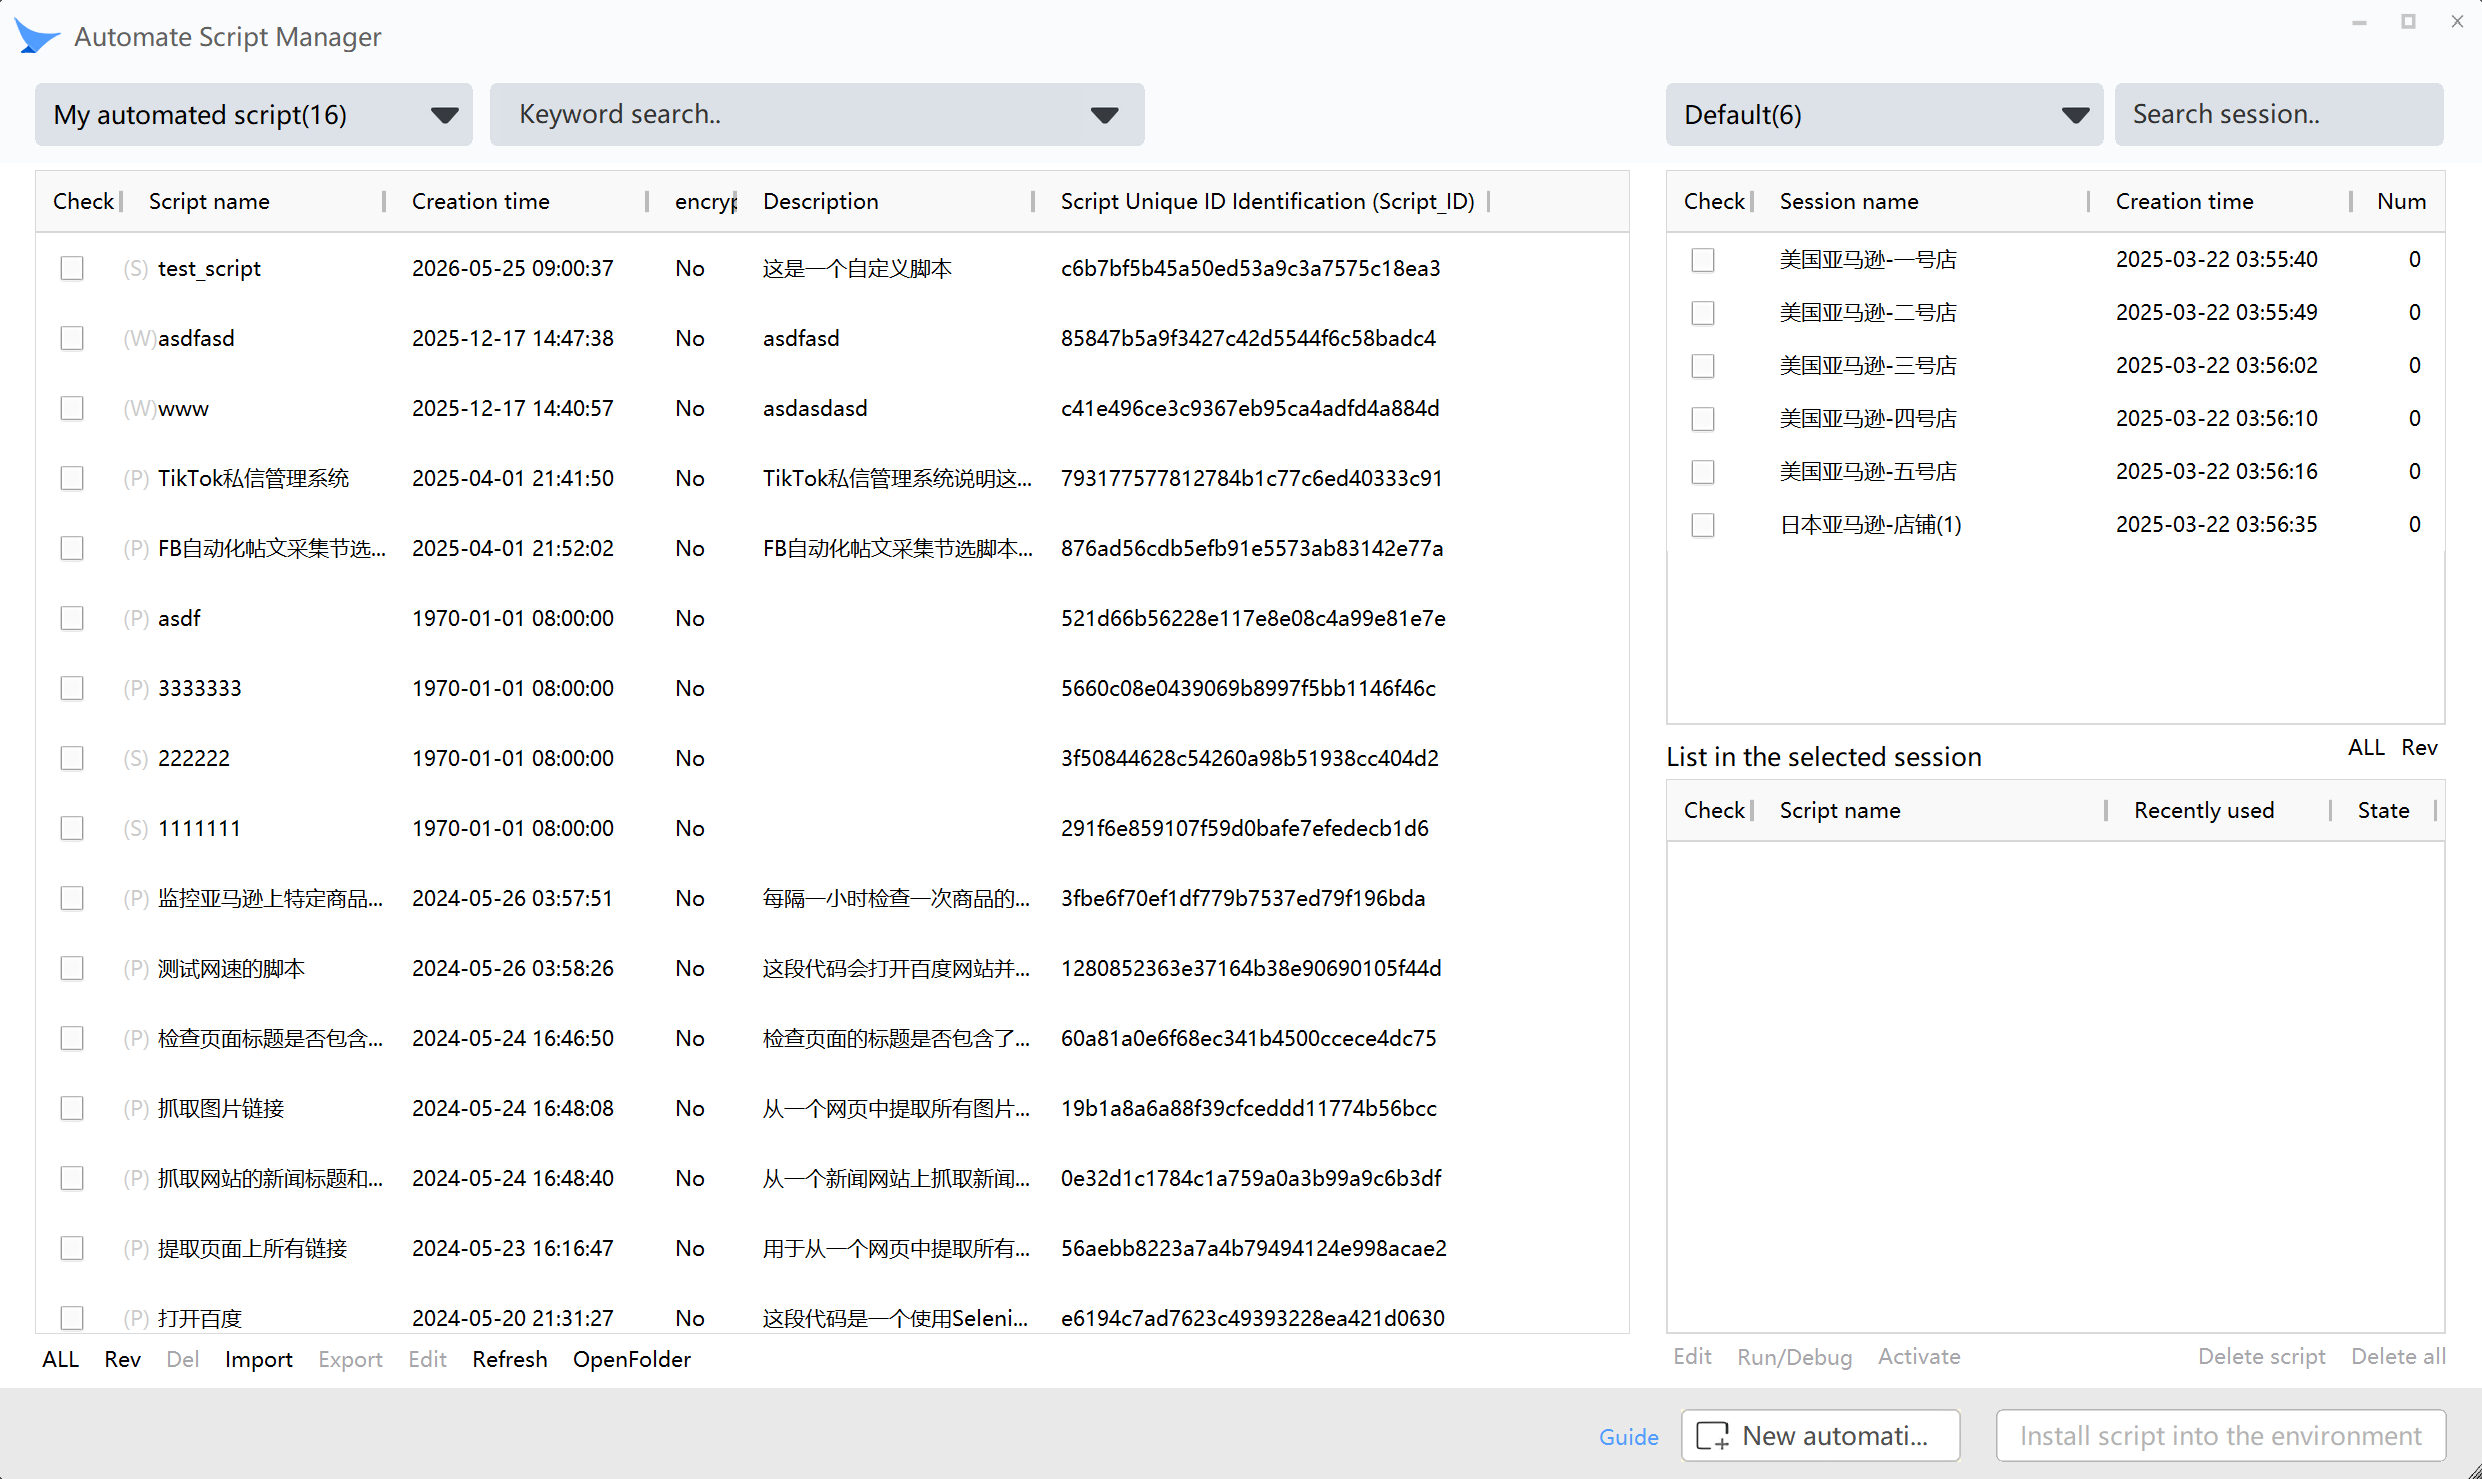
Task: Minimize the Automate Script Manager window
Action: tap(2359, 22)
